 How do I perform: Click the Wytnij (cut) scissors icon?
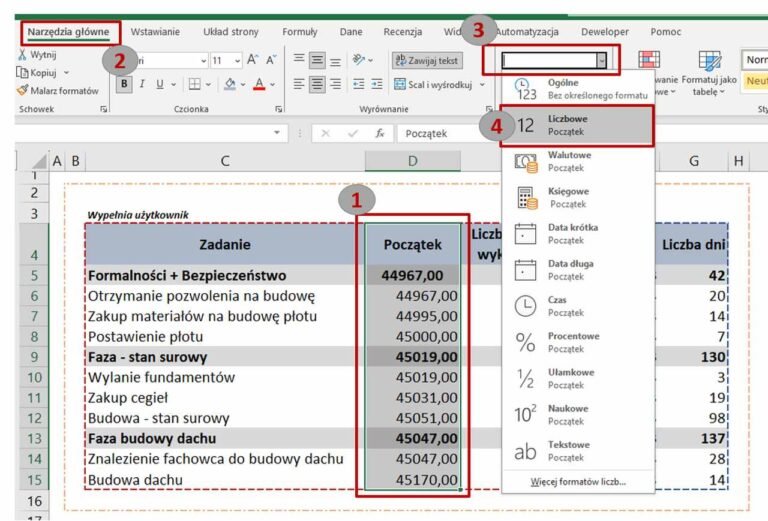click(x=21, y=54)
